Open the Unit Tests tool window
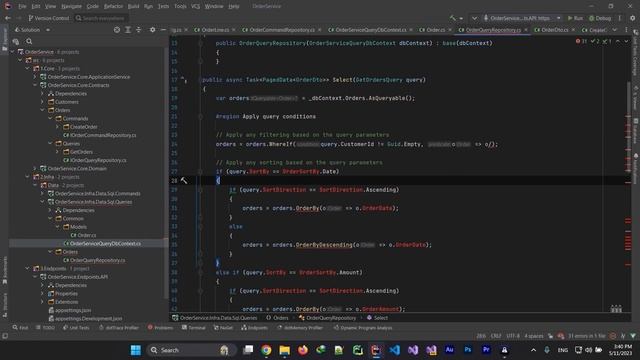The width and height of the screenshot is (640, 360). coord(76,327)
